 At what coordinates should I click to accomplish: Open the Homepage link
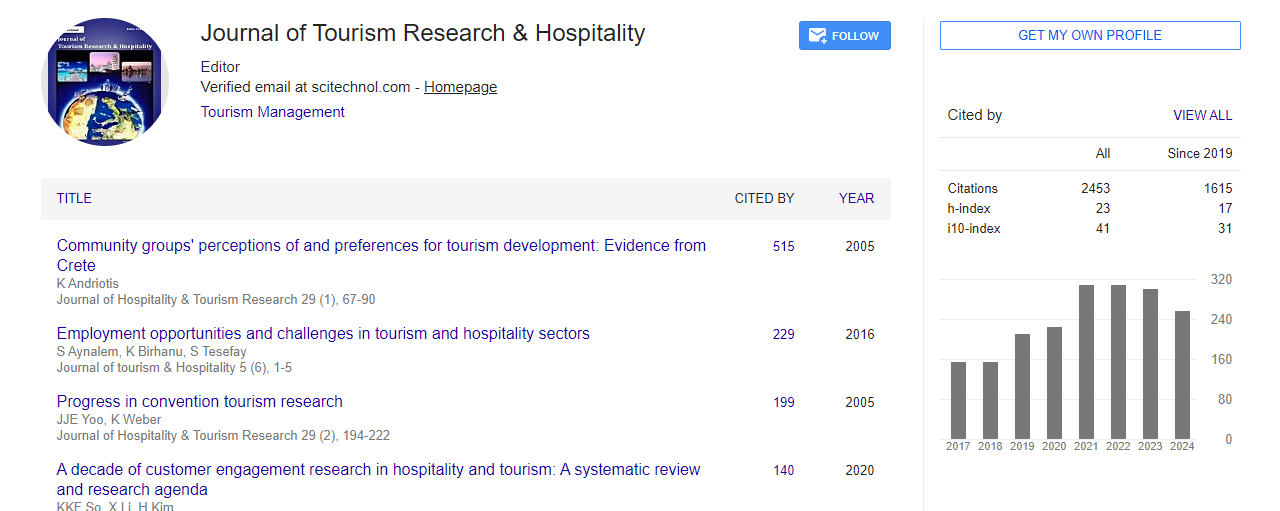click(x=460, y=87)
